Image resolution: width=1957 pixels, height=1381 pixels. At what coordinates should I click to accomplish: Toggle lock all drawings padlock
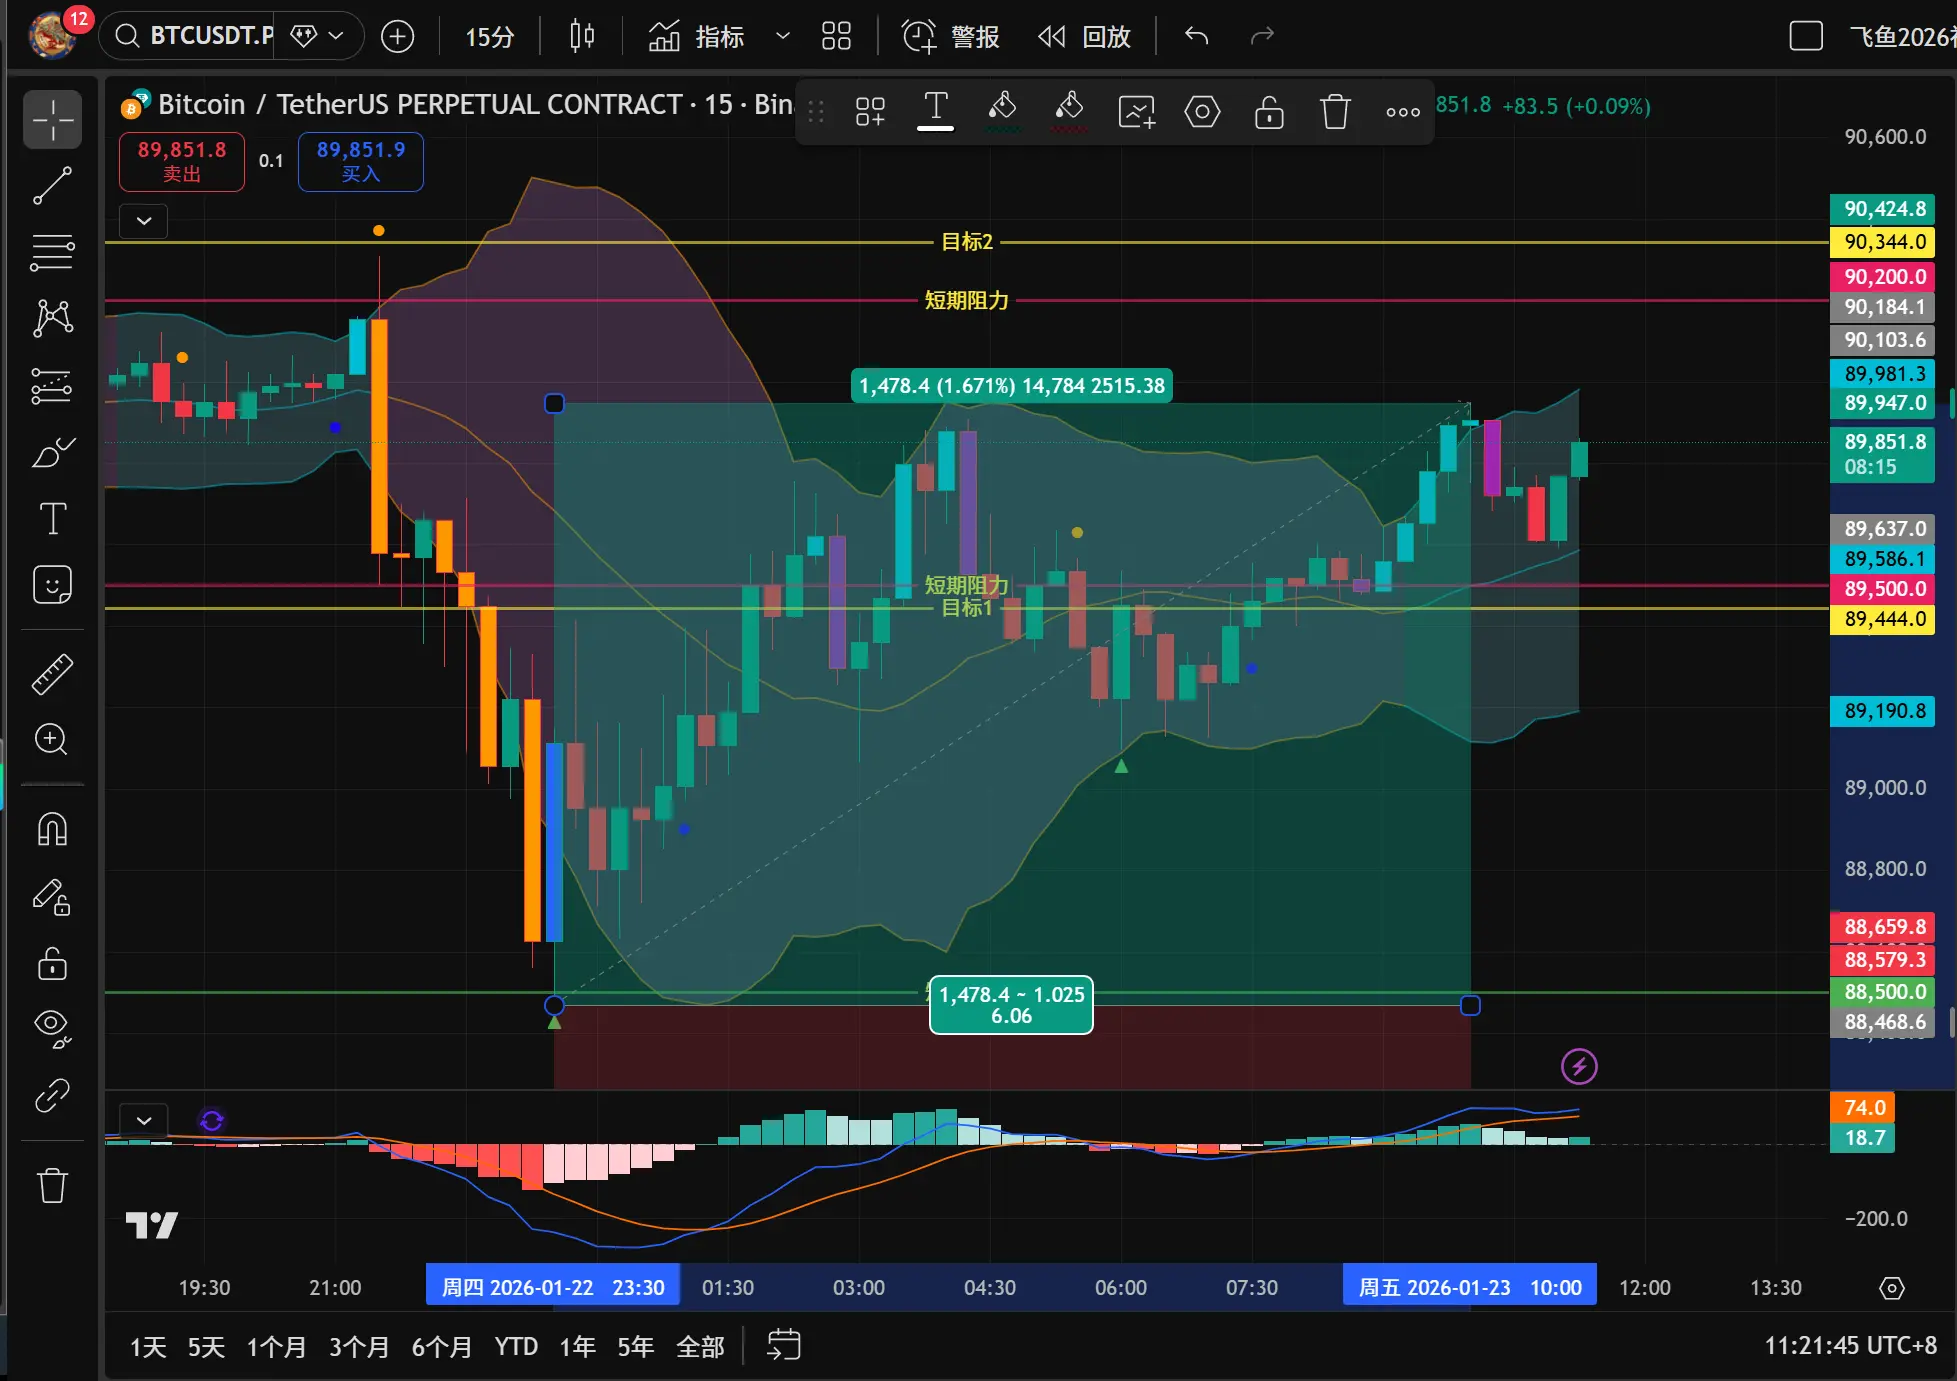[52, 964]
